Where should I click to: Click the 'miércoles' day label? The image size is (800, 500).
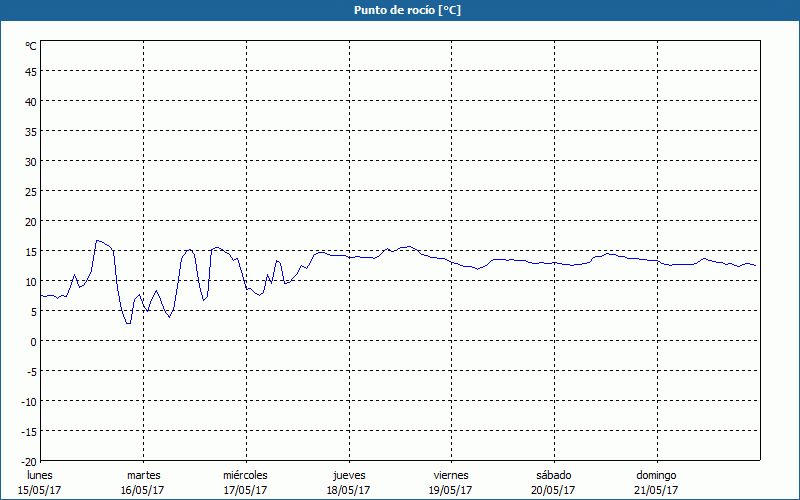245,475
